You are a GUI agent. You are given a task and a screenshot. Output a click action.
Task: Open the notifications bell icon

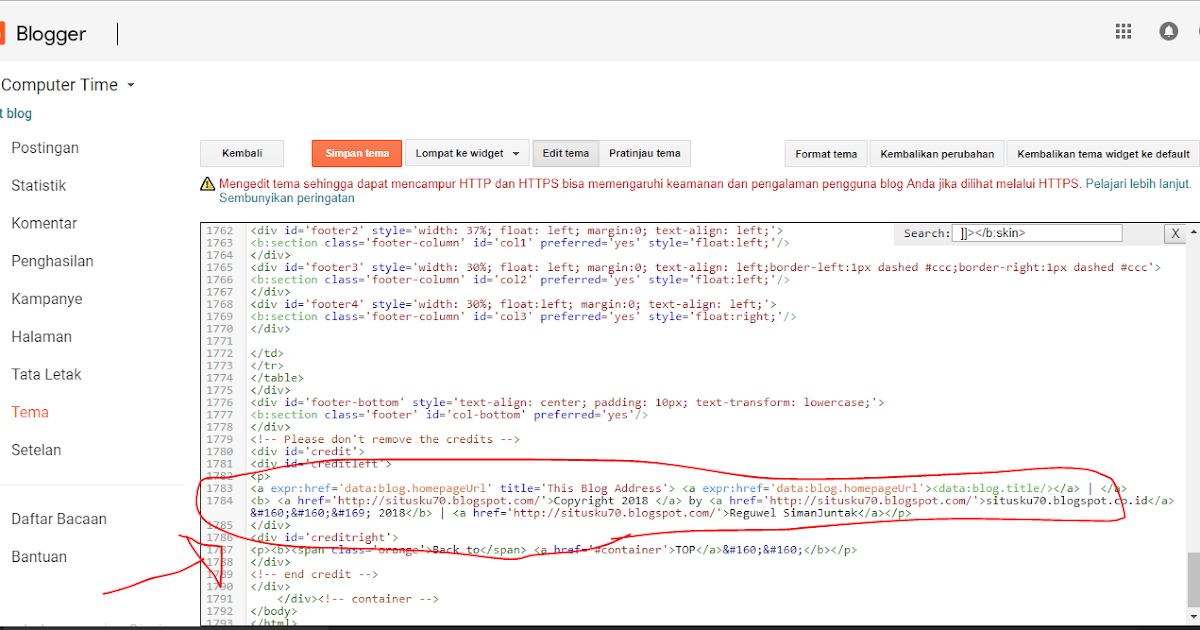(1168, 31)
